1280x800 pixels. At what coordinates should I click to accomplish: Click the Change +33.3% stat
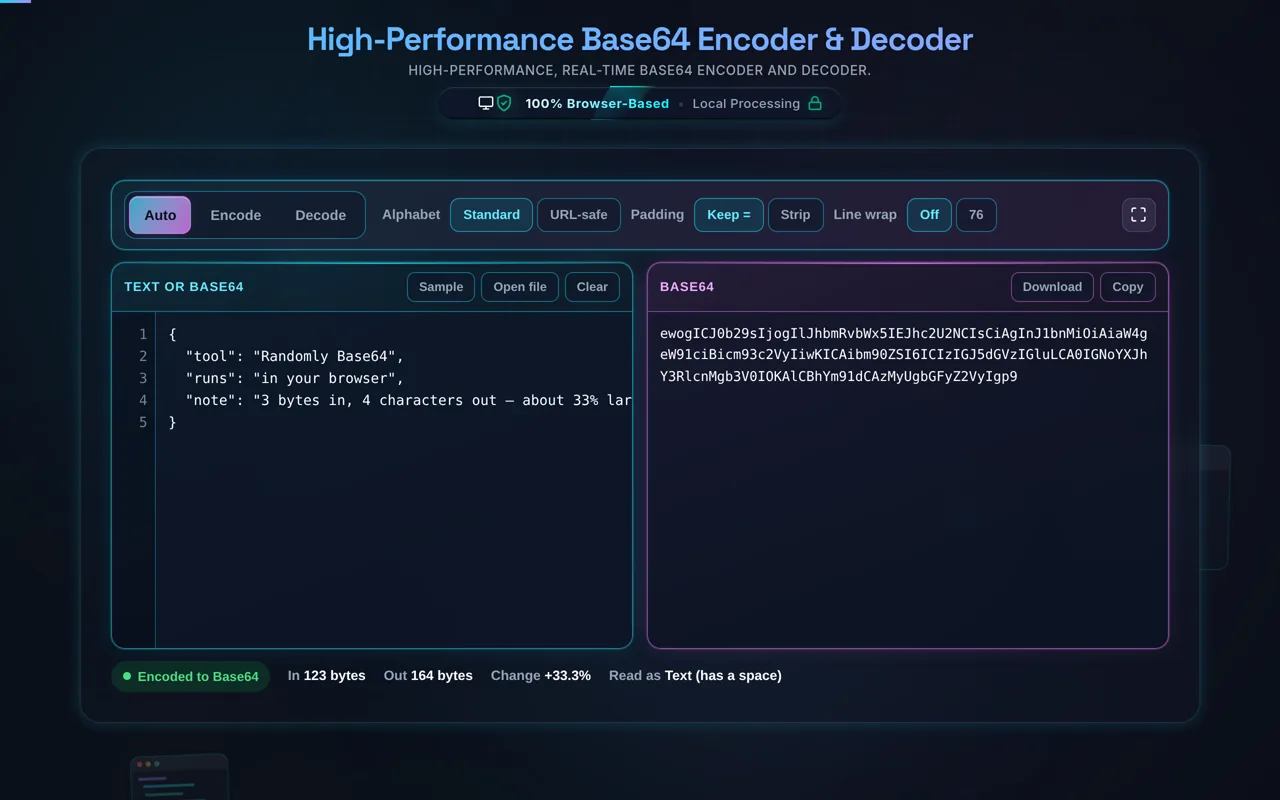tap(541, 676)
